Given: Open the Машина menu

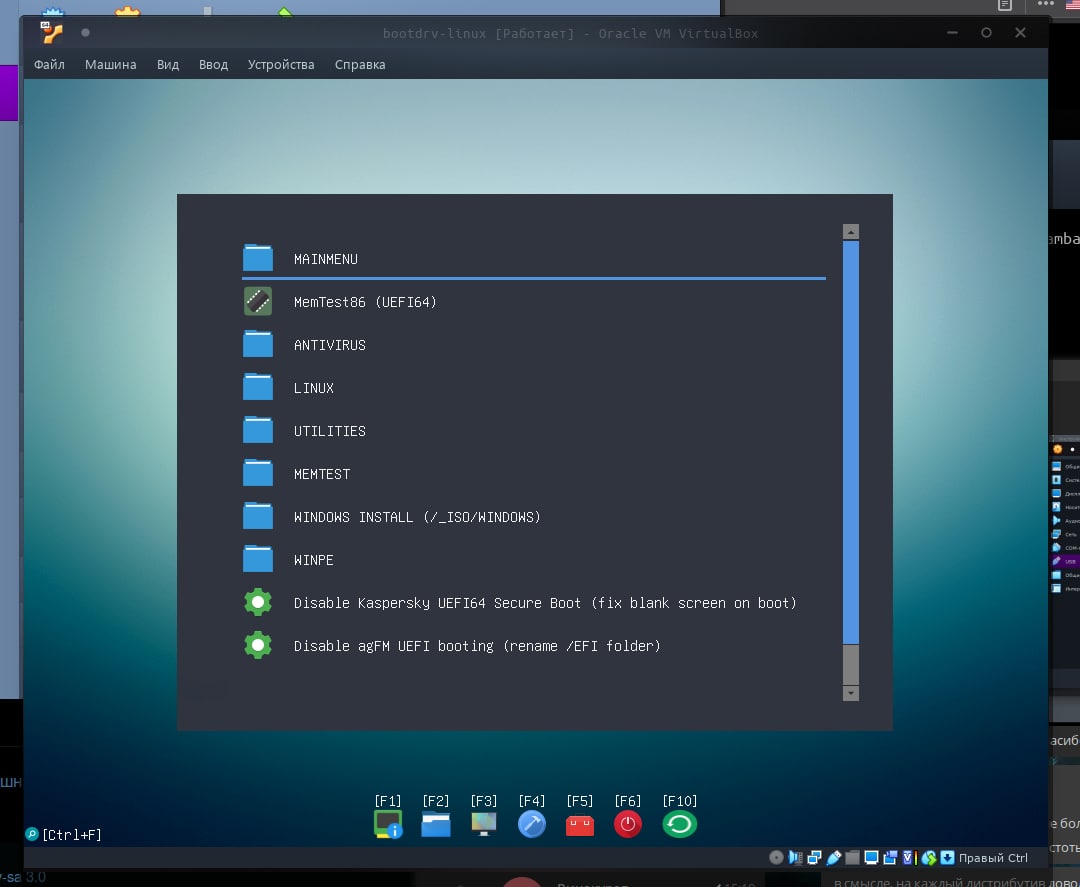Looking at the screenshot, I should point(111,64).
